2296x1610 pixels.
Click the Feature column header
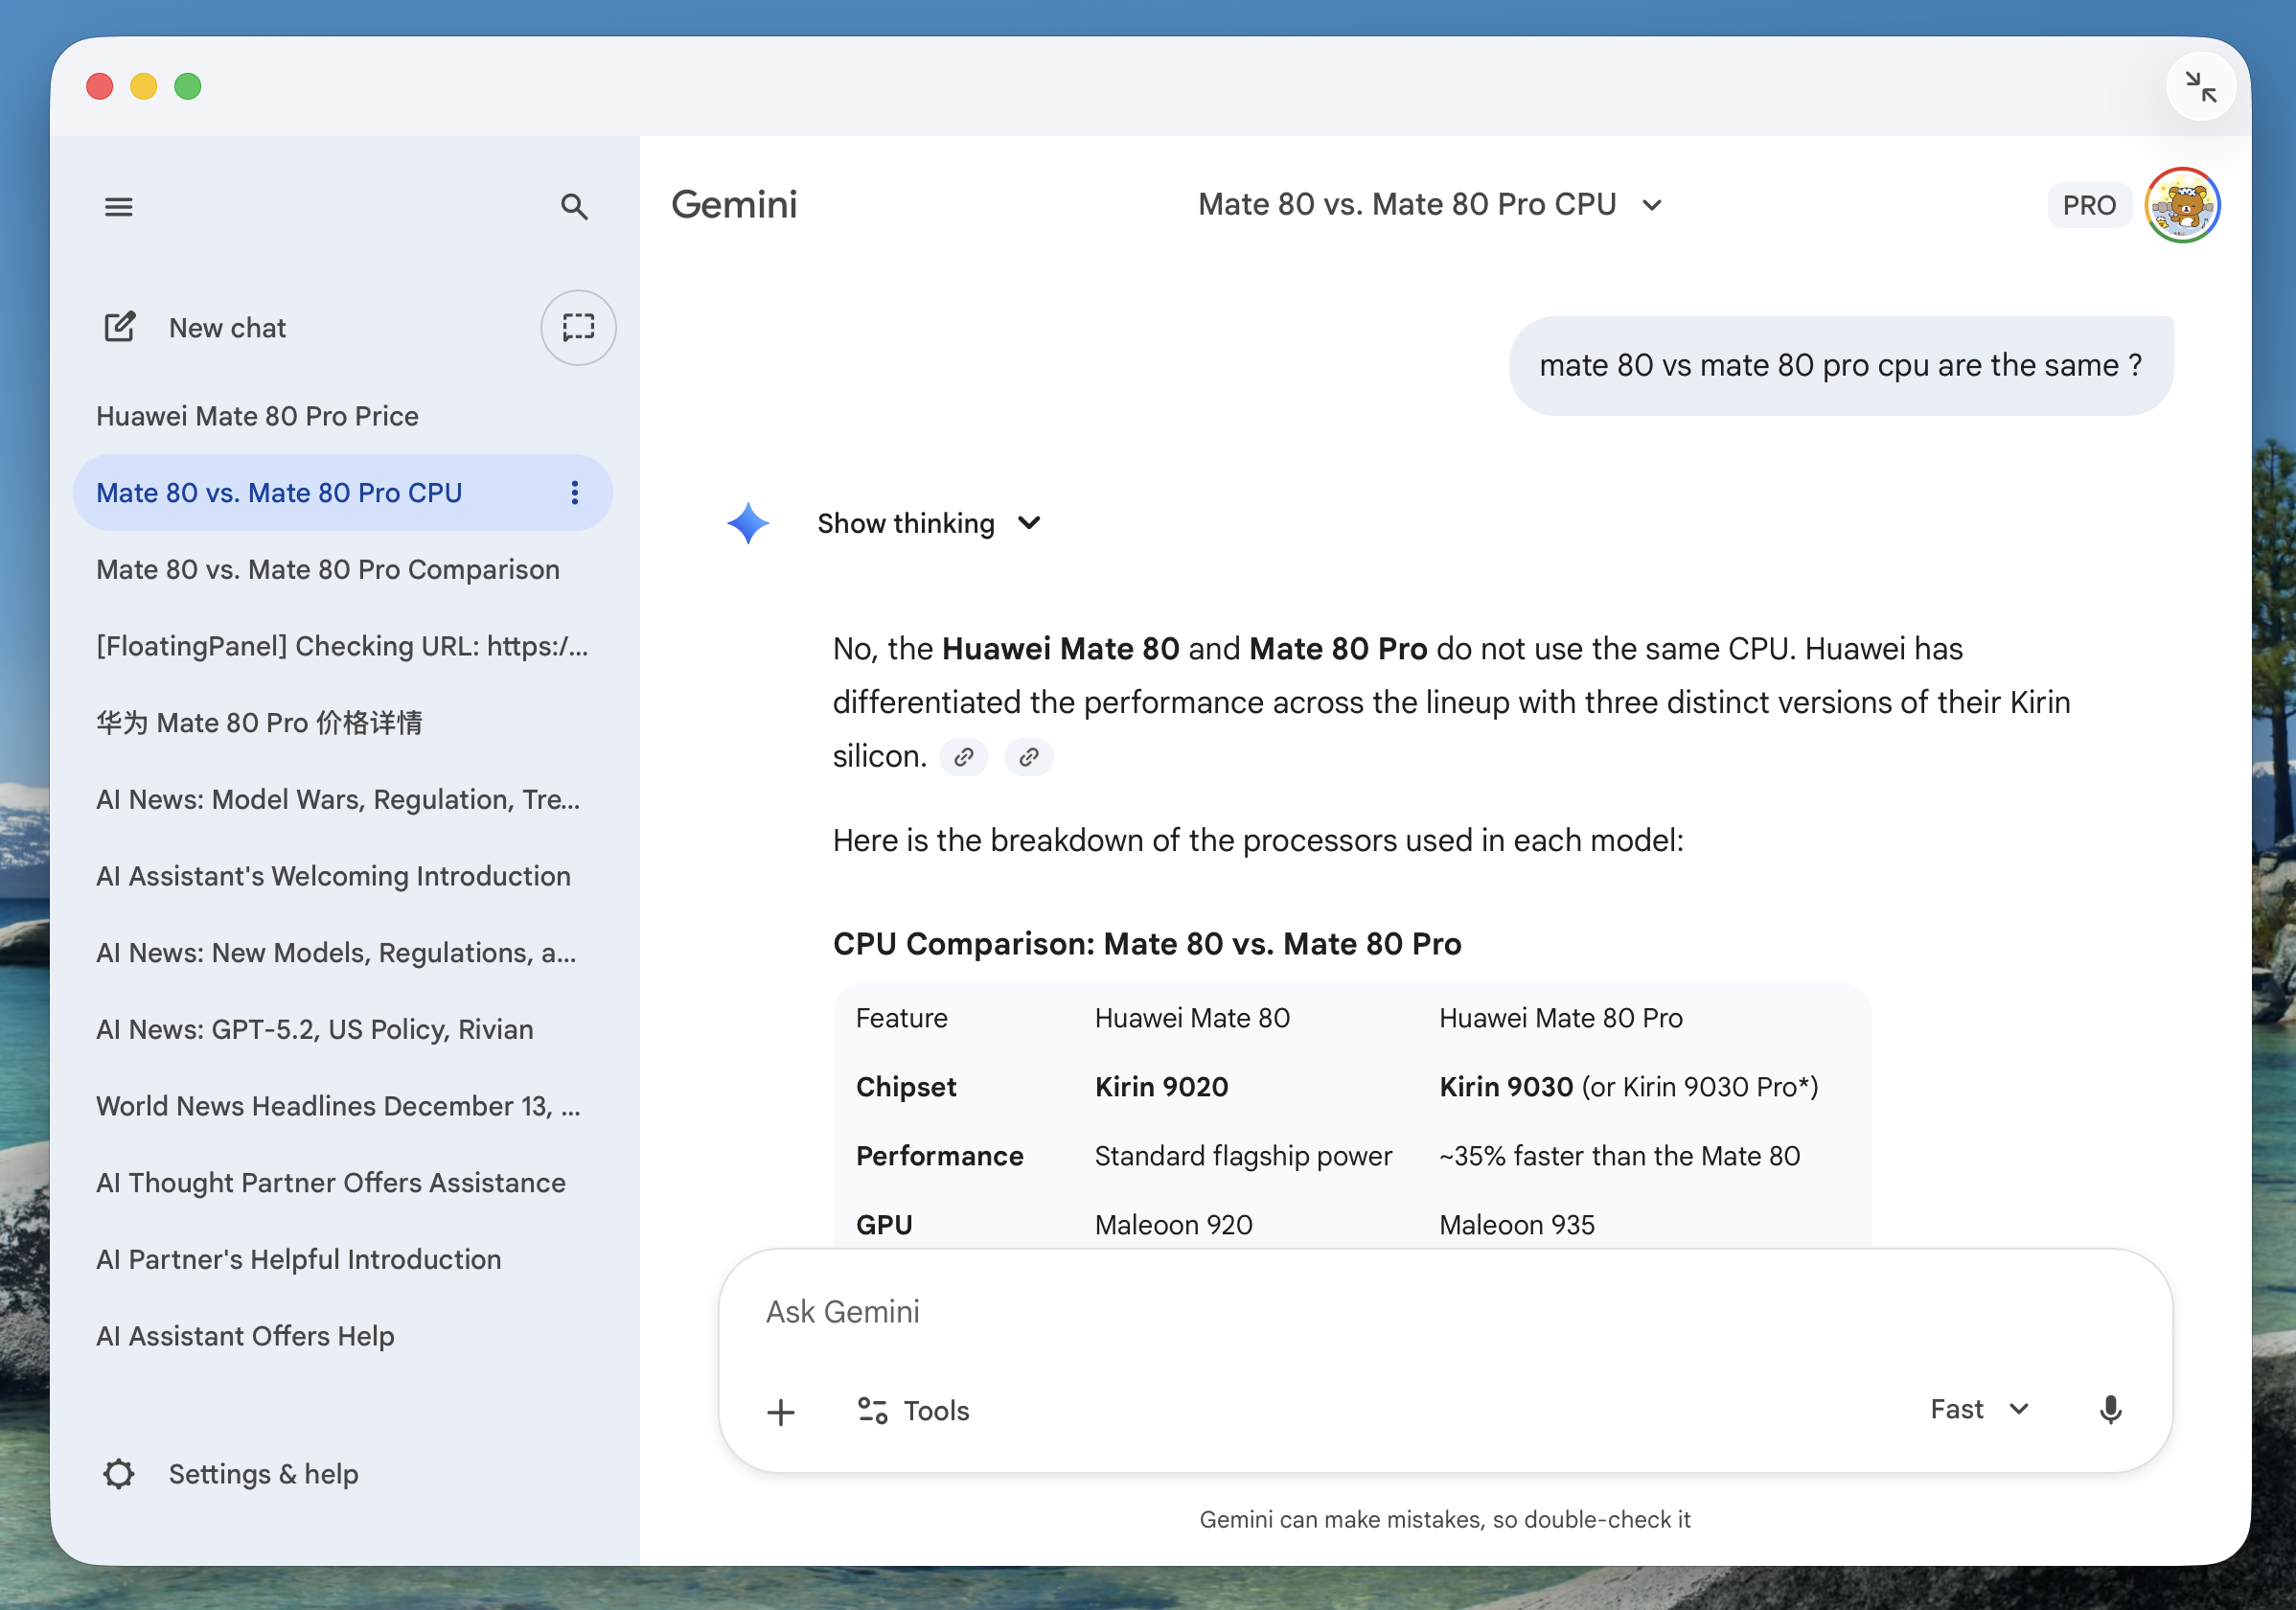point(901,1018)
